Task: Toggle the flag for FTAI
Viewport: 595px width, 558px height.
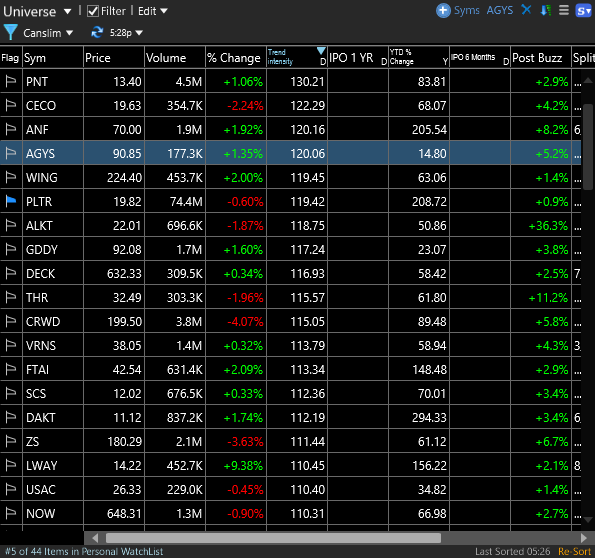Action: [11, 369]
